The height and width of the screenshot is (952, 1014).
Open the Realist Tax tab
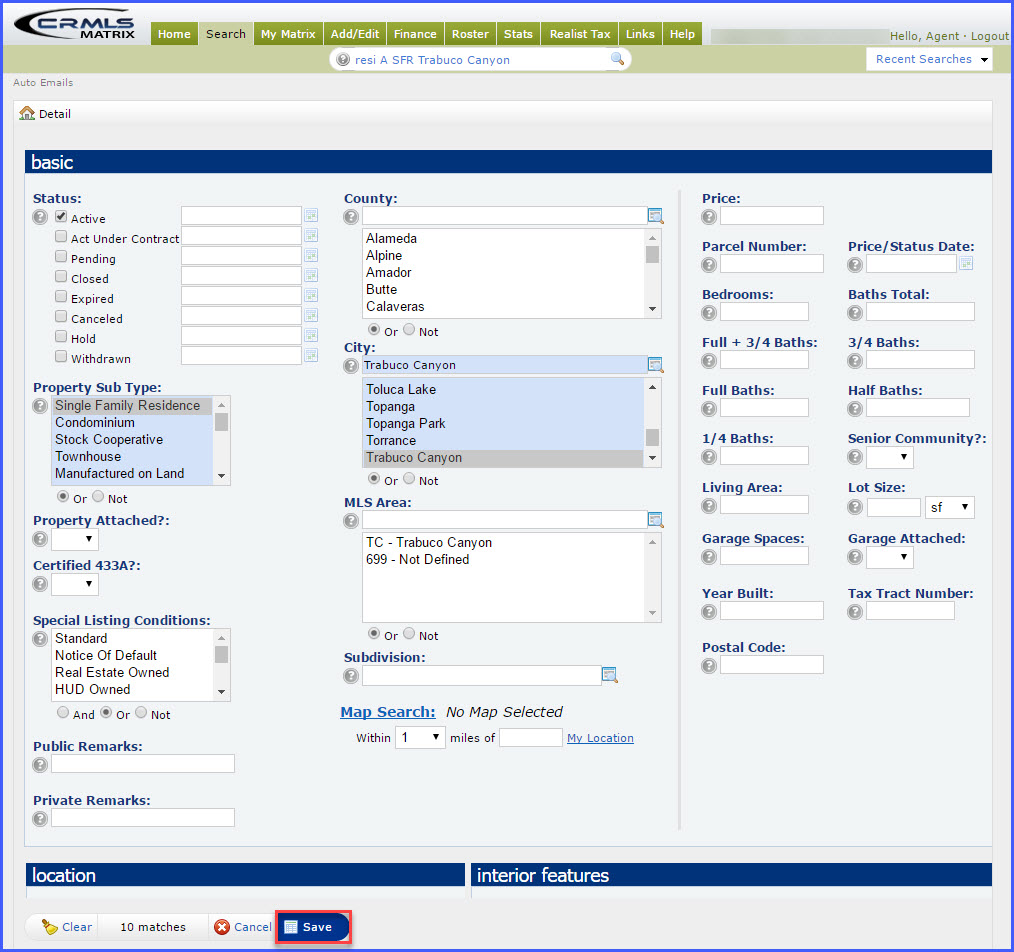coord(580,34)
